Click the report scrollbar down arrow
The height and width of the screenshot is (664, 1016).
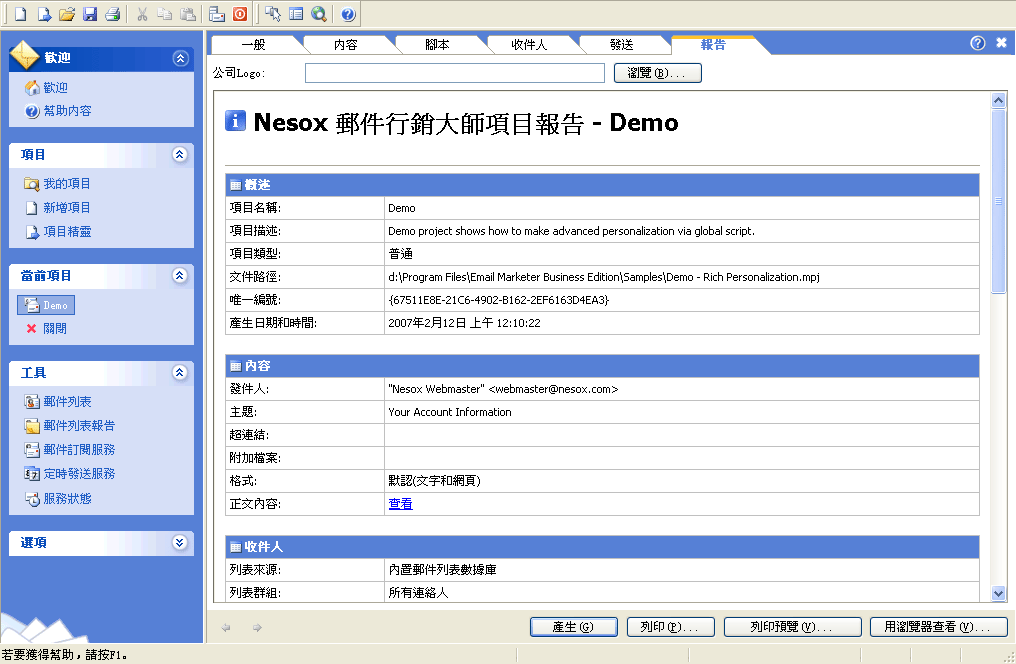[x=997, y=593]
